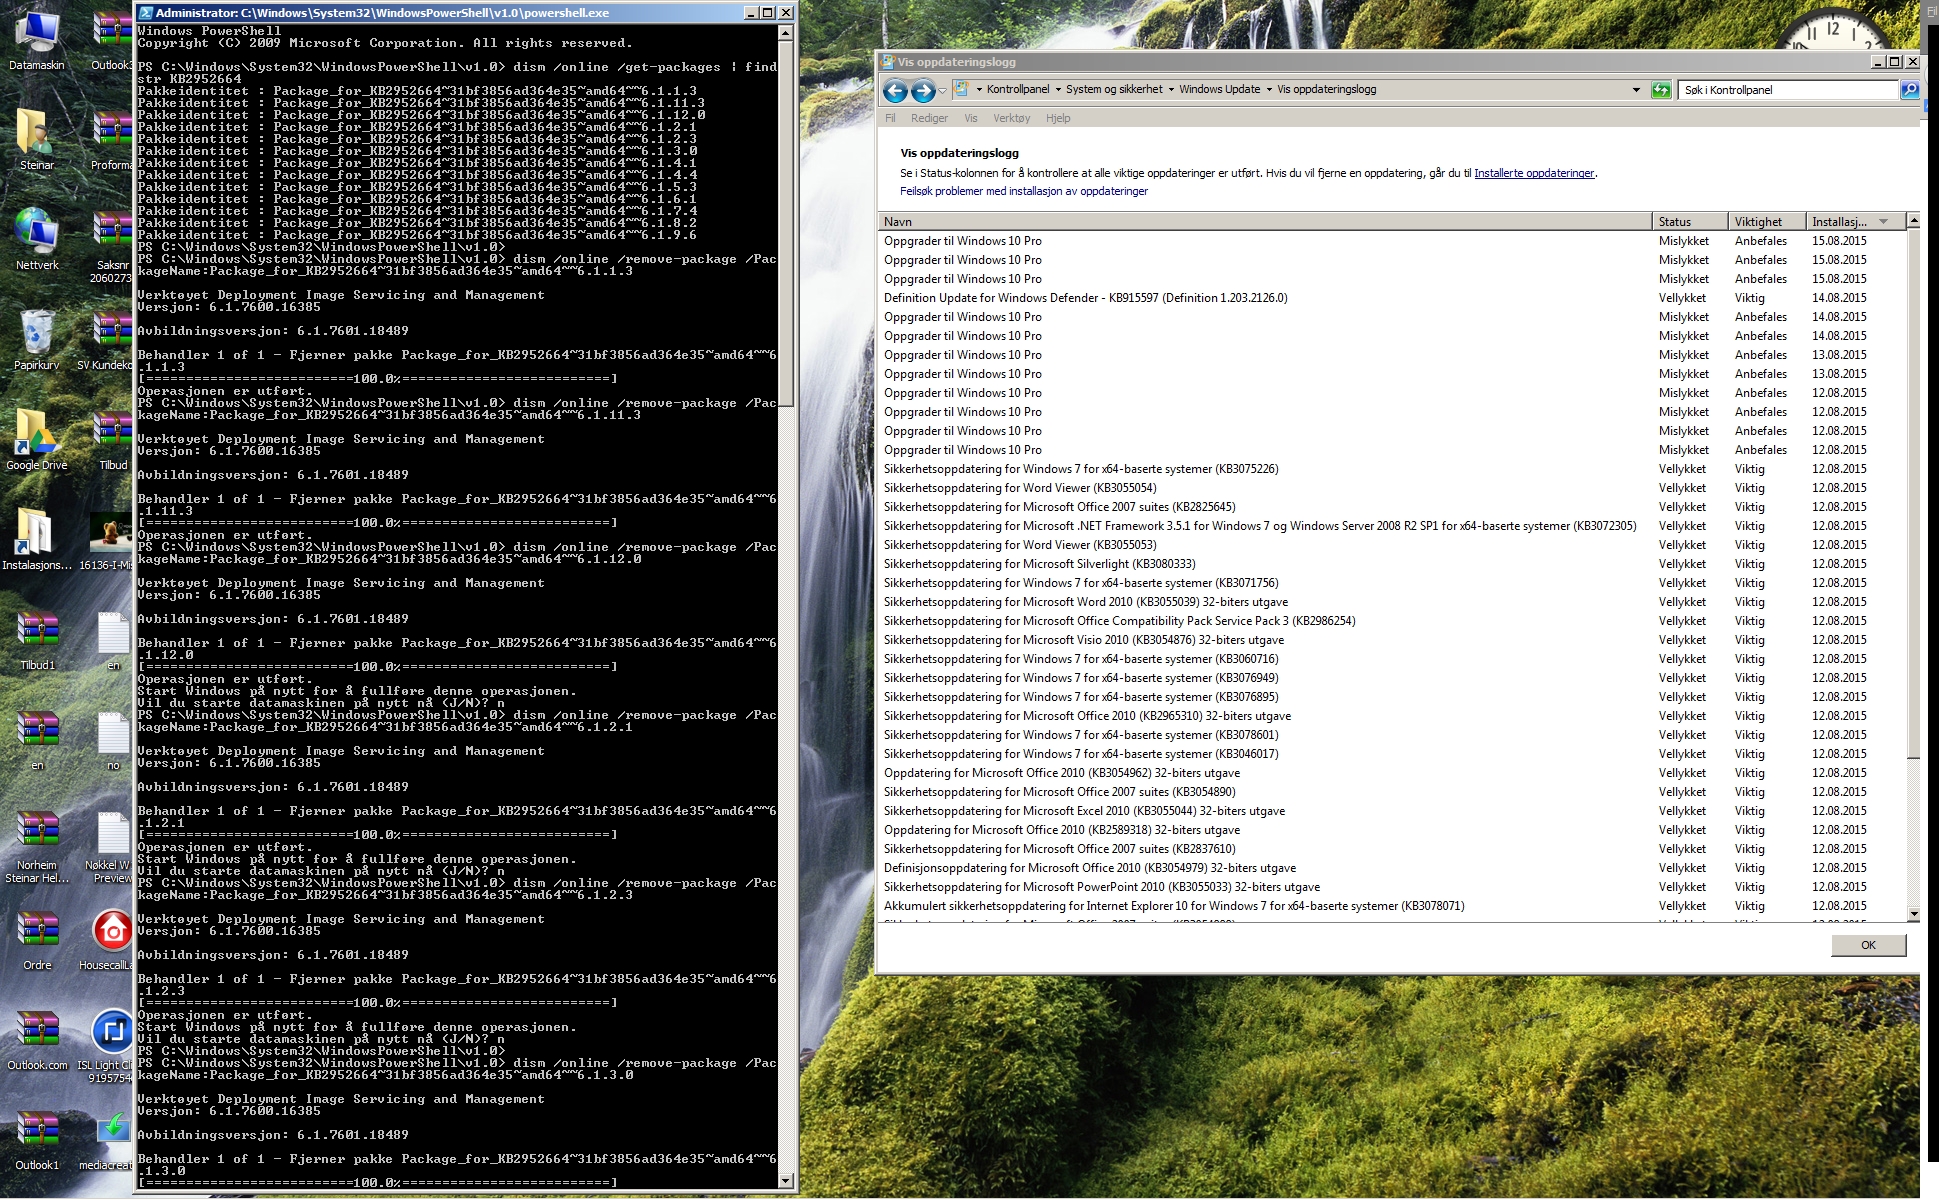
Task: Click update list scrollbar down arrow
Action: (1913, 914)
